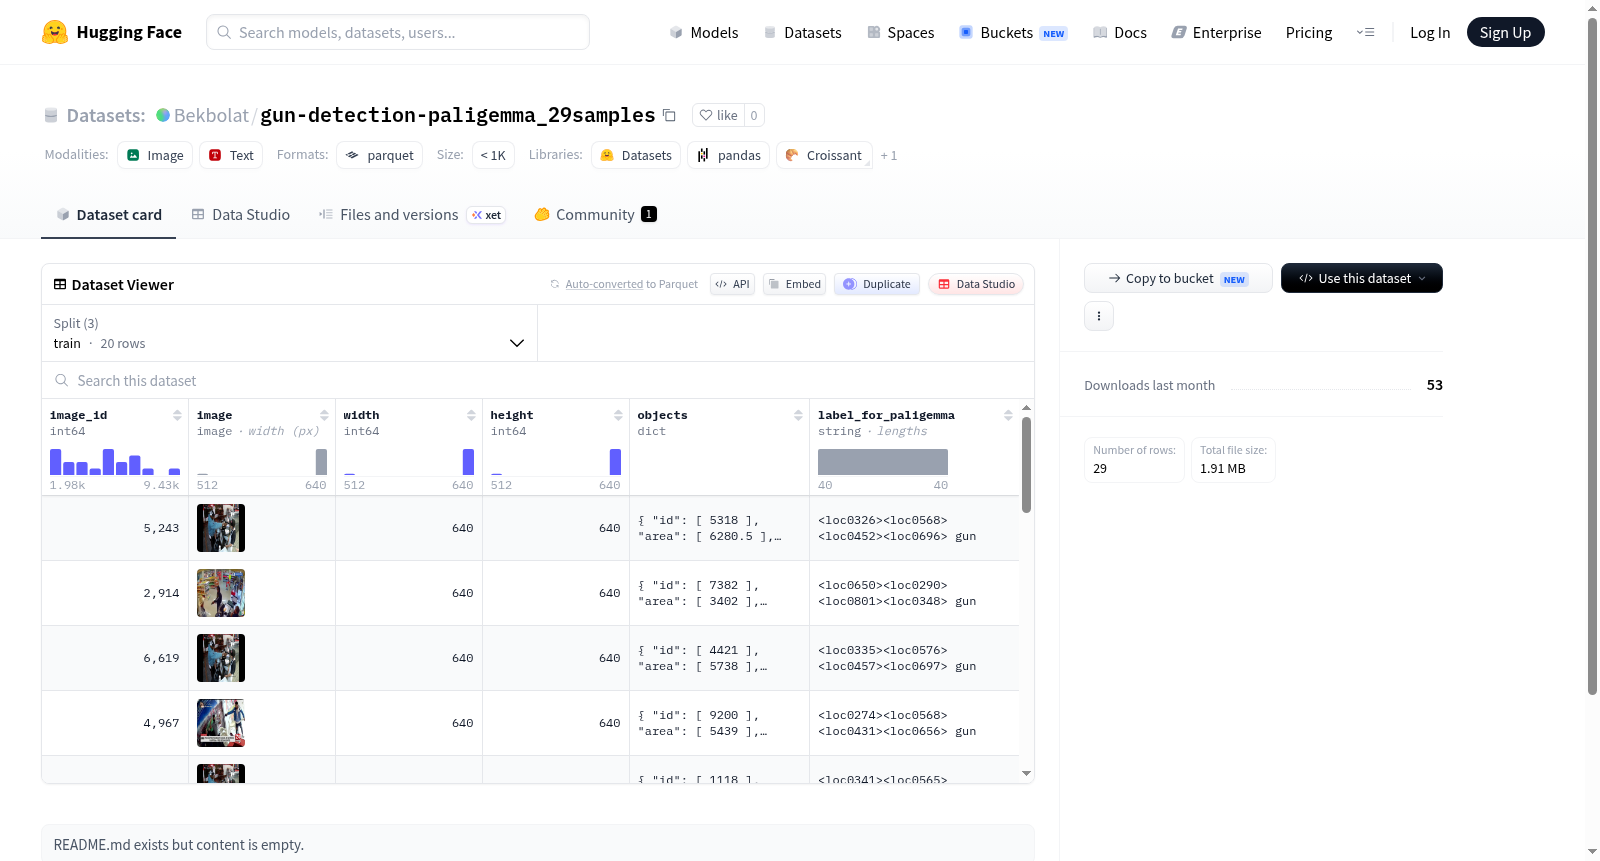Click the Sign Up button

click(x=1505, y=33)
